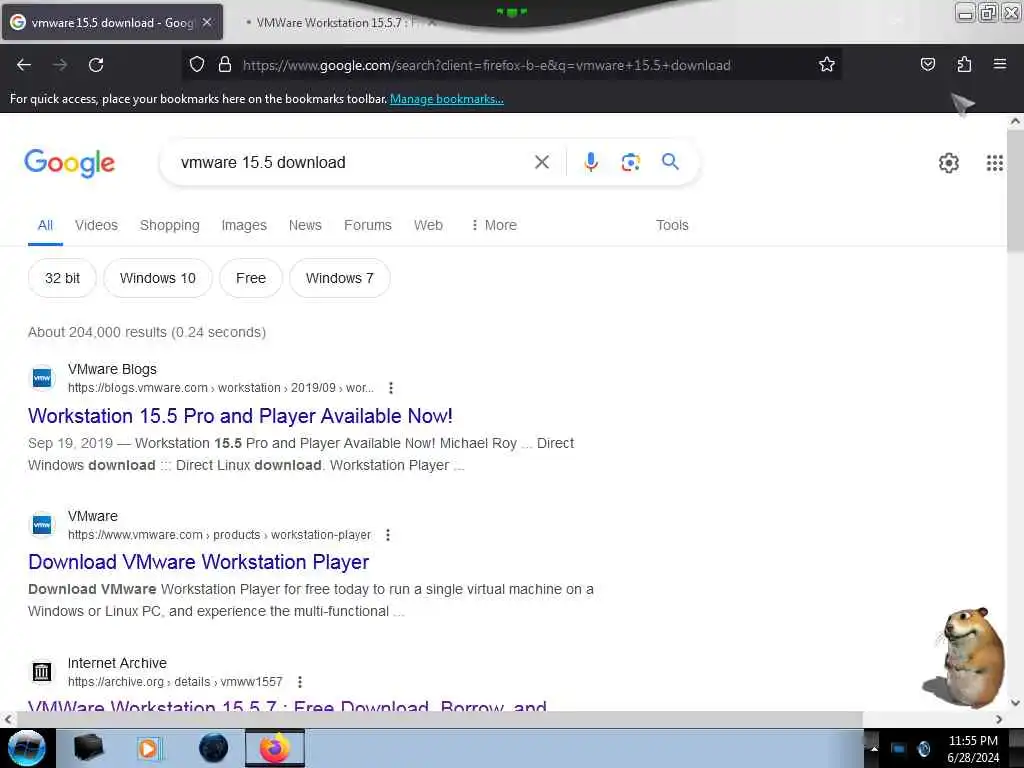Image resolution: width=1024 pixels, height=768 pixels.
Task: Open the media player taskbar icon
Action: click(x=148, y=748)
